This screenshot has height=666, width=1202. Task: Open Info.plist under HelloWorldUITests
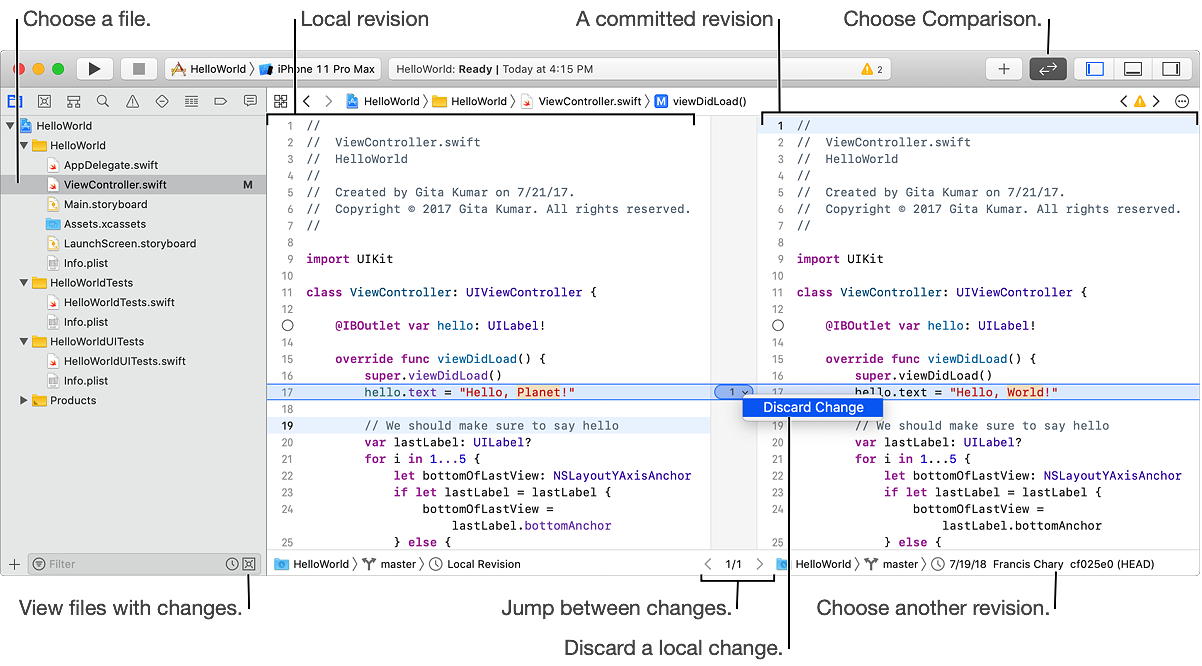(86, 381)
